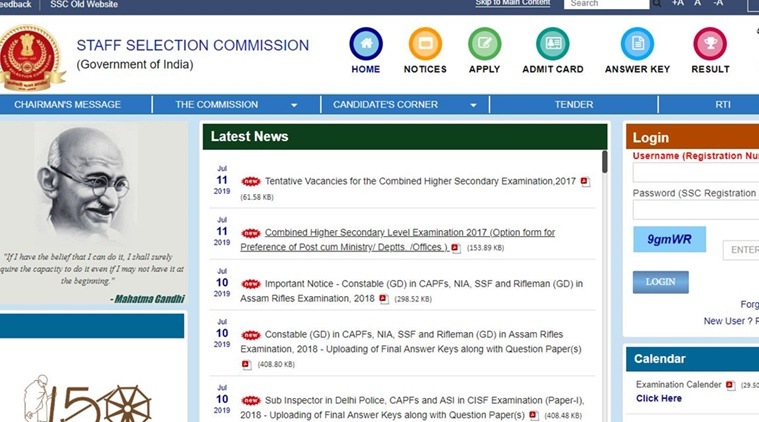
Task: Click the Latest News heading
Action: (249, 136)
